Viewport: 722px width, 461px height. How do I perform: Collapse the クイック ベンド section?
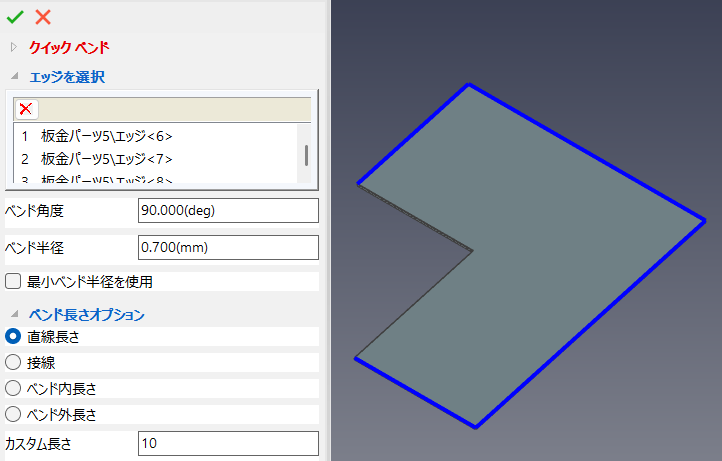point(14,47)
